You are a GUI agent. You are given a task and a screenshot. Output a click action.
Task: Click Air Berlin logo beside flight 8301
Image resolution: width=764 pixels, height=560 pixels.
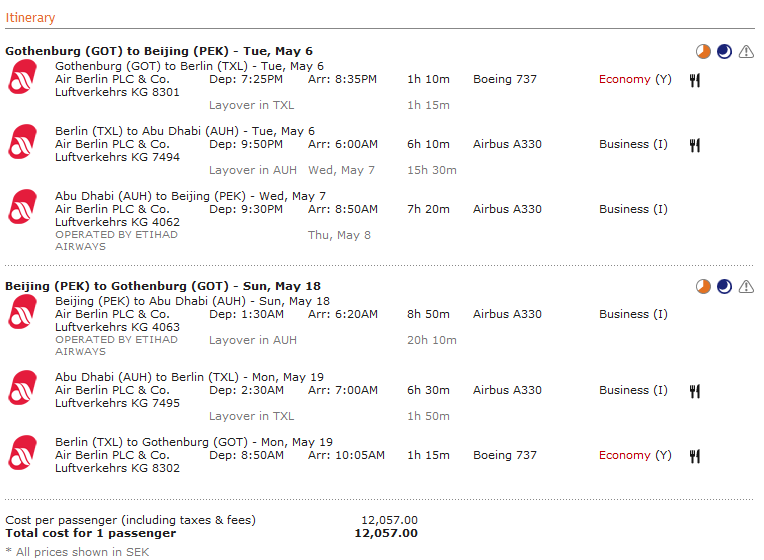click(x=22, y=77)
